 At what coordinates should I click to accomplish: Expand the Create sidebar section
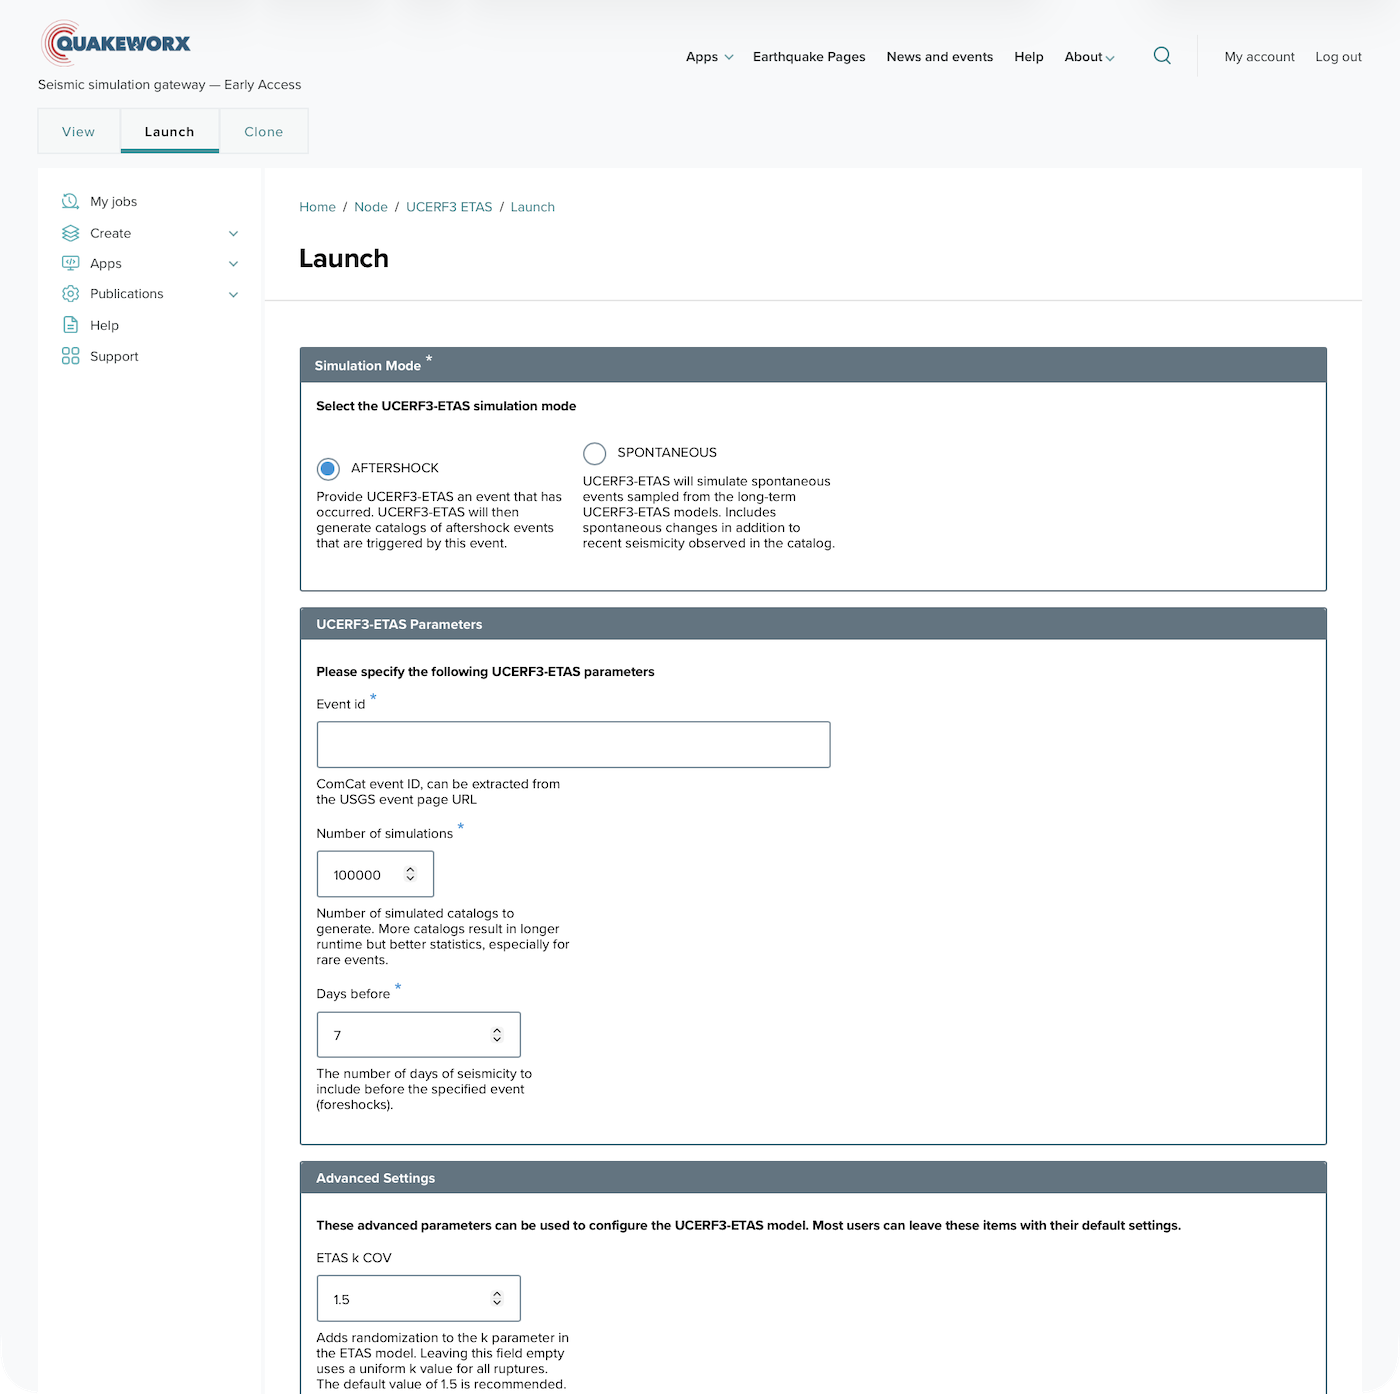point(233,232)
